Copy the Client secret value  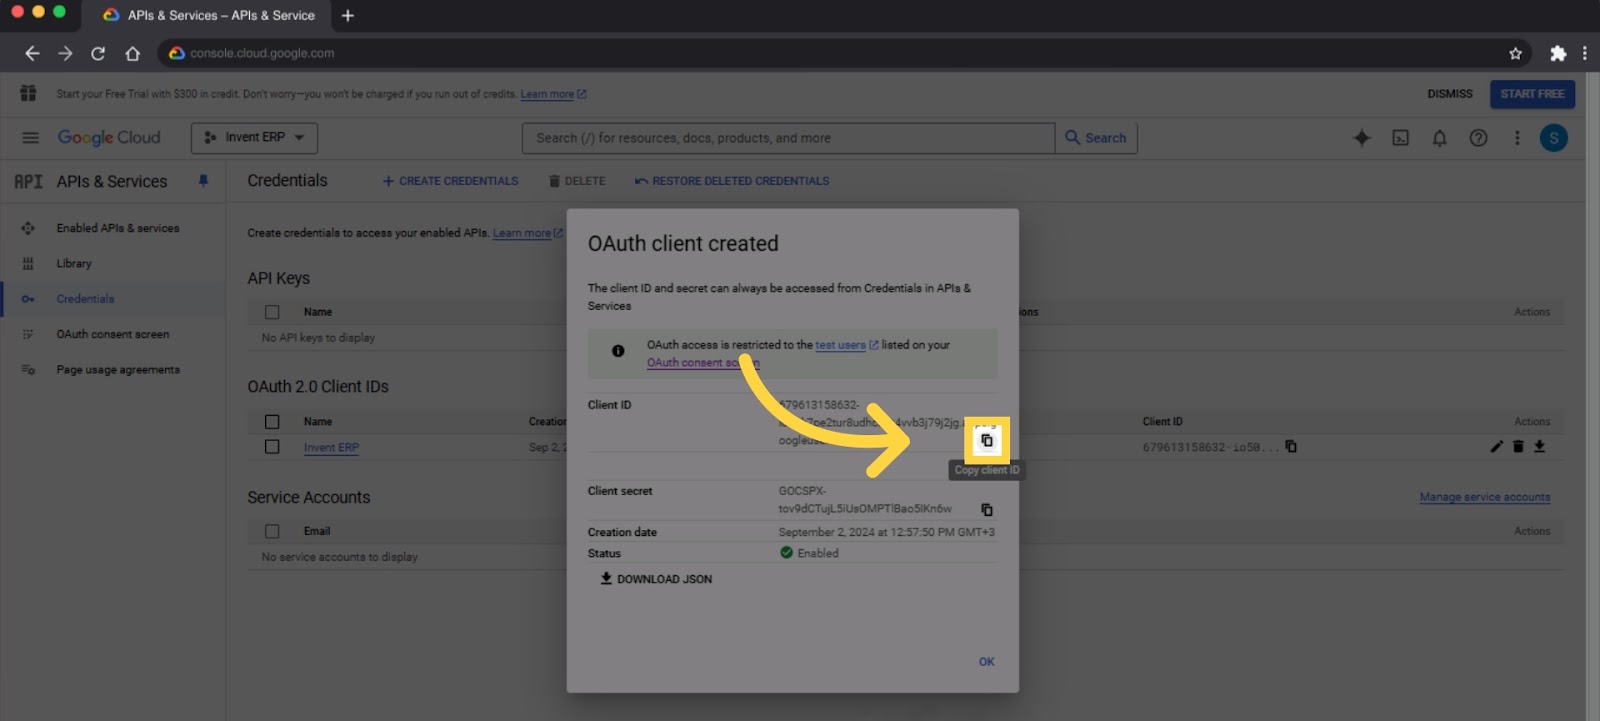click(x=987, y=510)
